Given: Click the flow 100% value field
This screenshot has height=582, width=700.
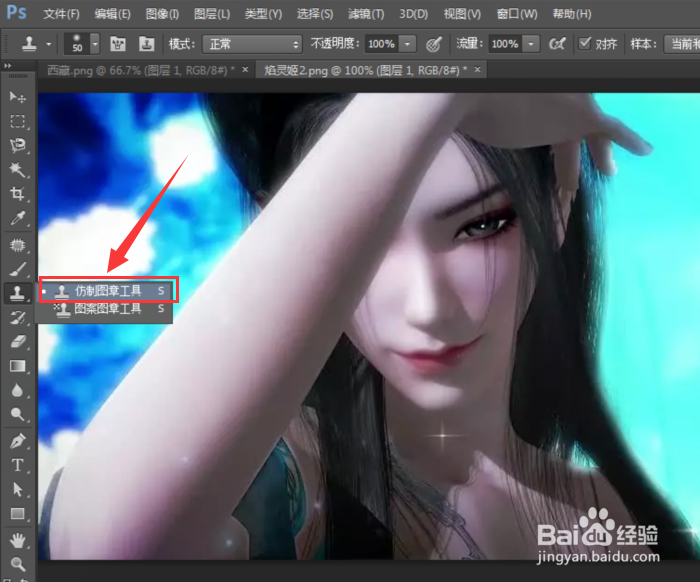Looking at the screenshot, I should [505, 44].
